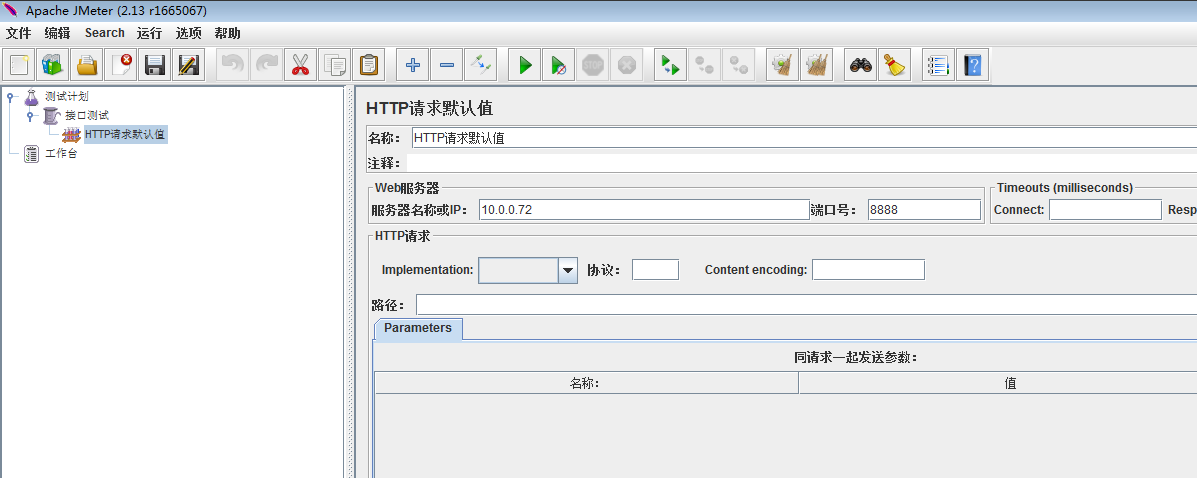Select 工作台 in the tree
The width and height of the screenshot is (1197, 478).
(x=60, y=153)
